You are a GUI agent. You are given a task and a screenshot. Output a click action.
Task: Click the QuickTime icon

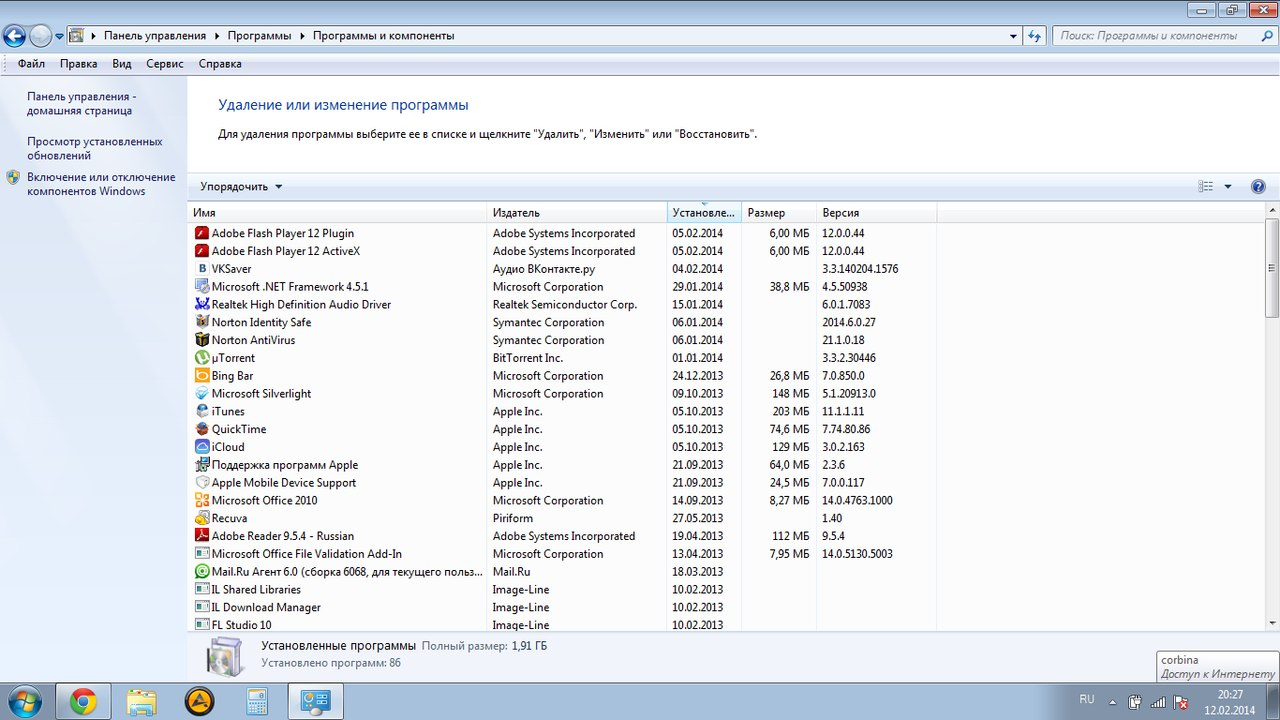click(x=202, y=429)
